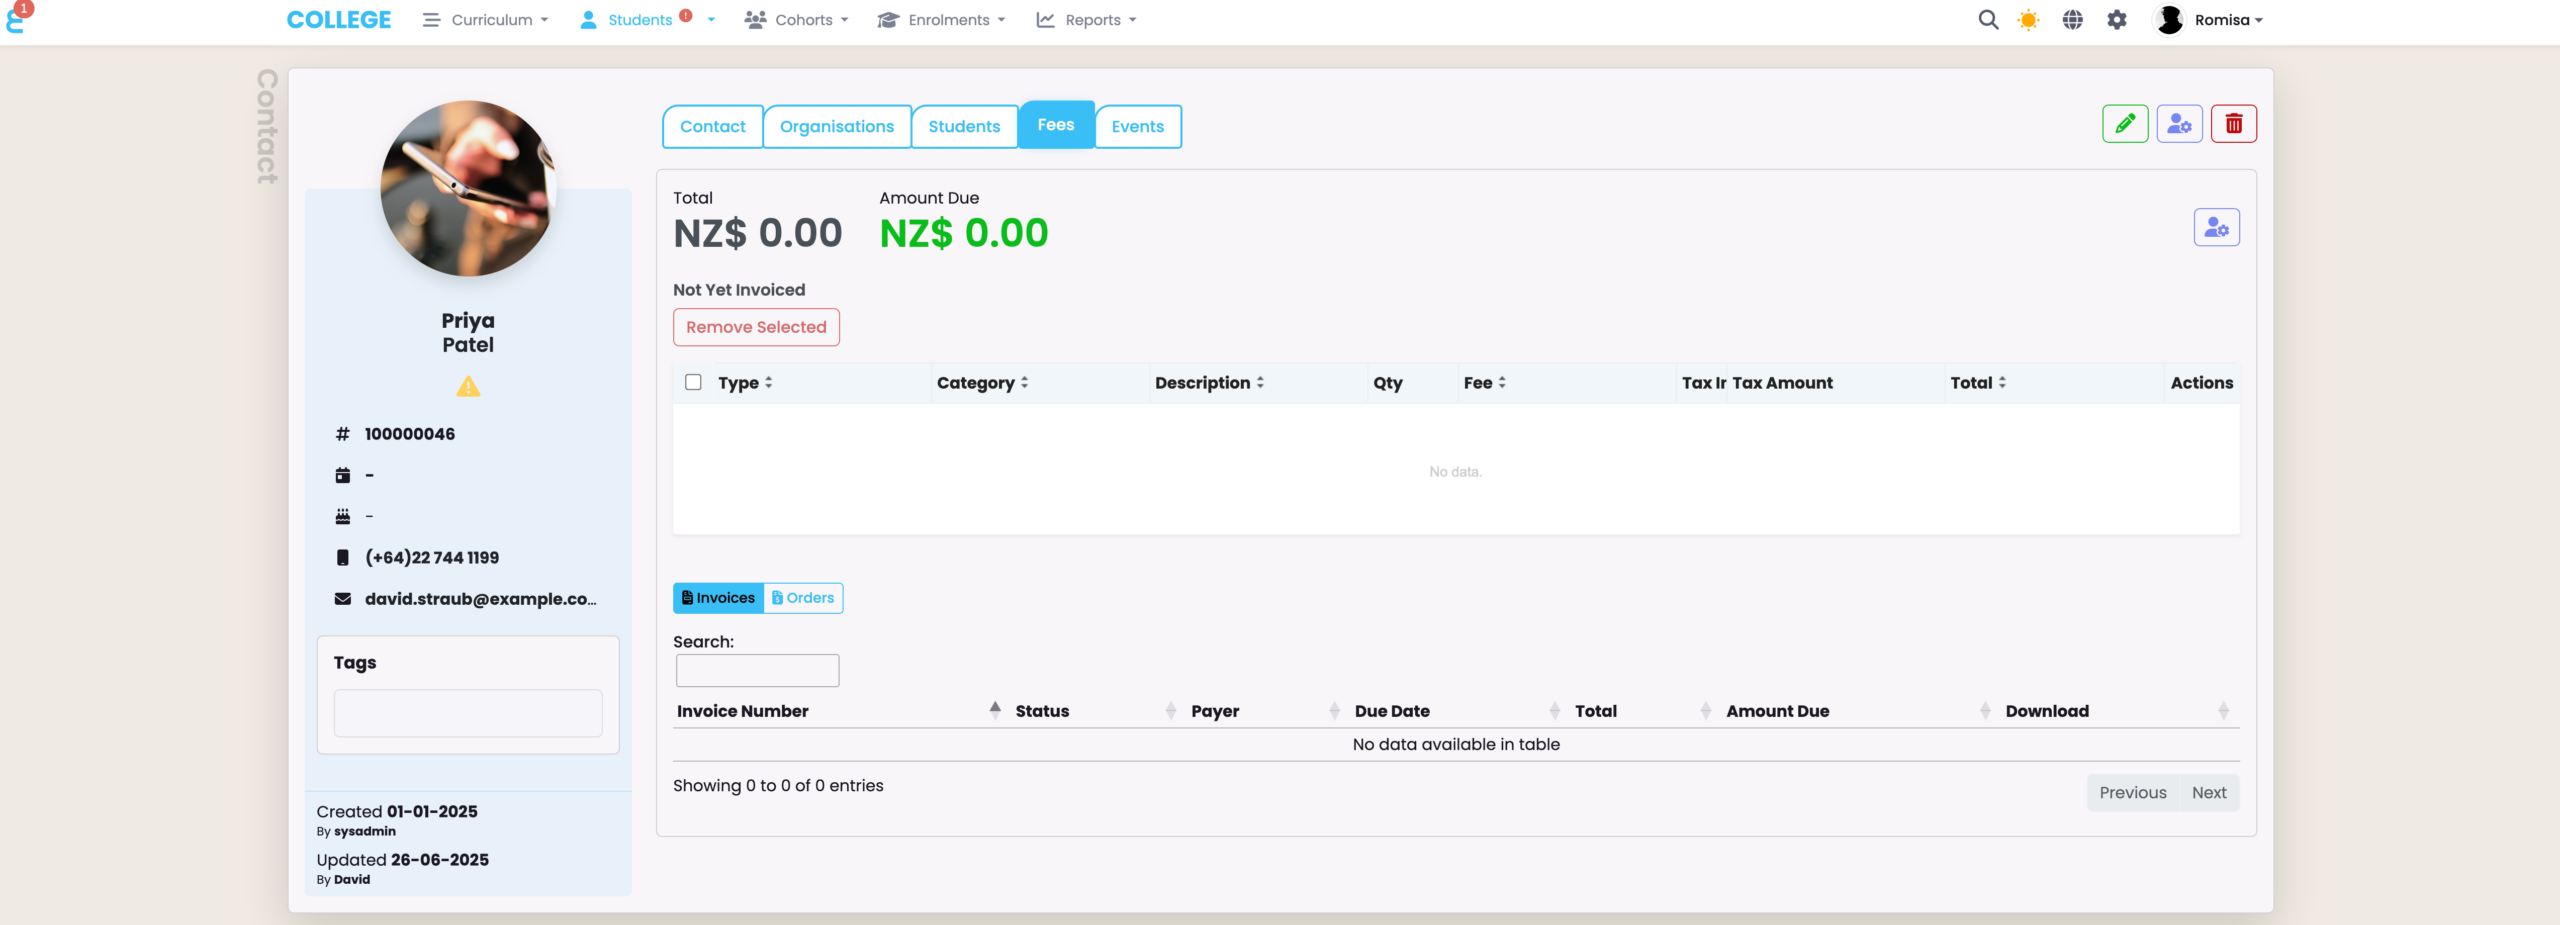The width and height of the screenshot is (2560, 925).
Task: Toggle the sun theme icon
Action: pyautogui.click(x=2028, y=20)
